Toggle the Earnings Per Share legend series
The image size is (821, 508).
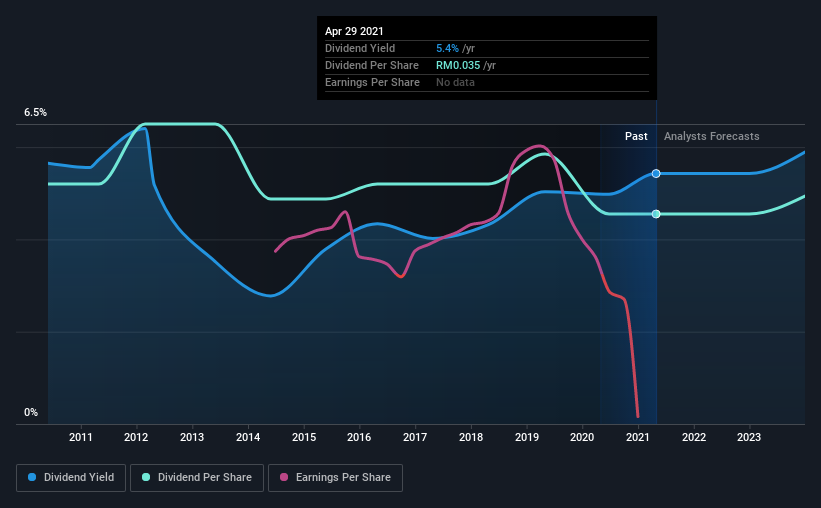[335, 478]
